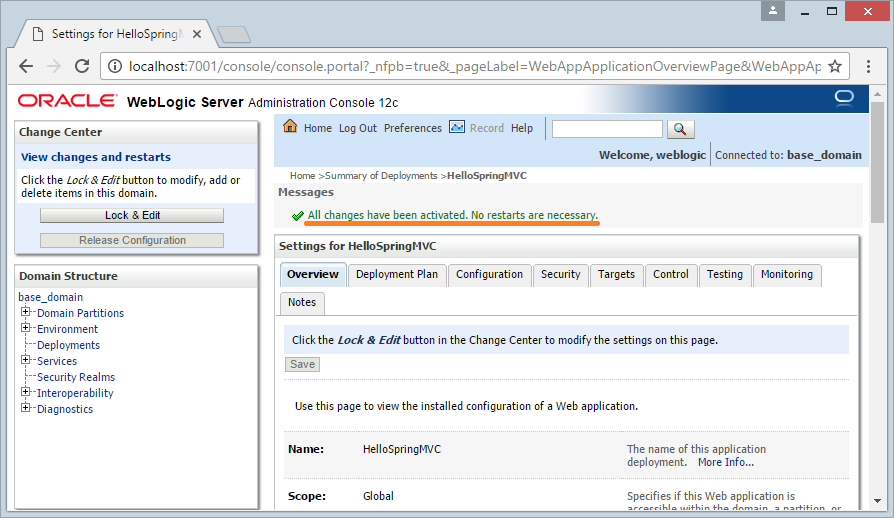Click the site information icon in the address bar
894x518 pixels.
click(115, 66)
